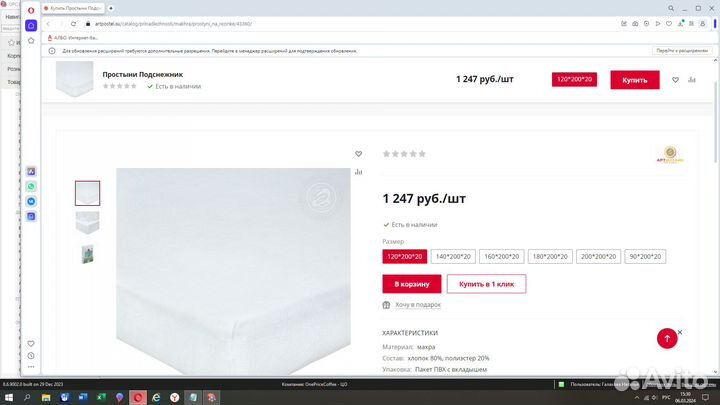Click Купить в 1 клик button
This screenshot has width=720, height=405.
(x=486, y=284)
